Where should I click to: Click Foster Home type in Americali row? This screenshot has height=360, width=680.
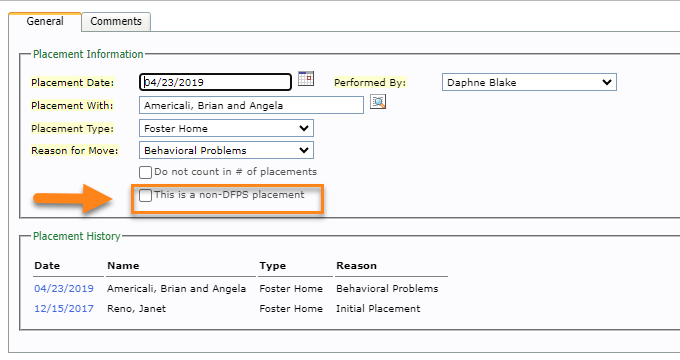point(291,288)
